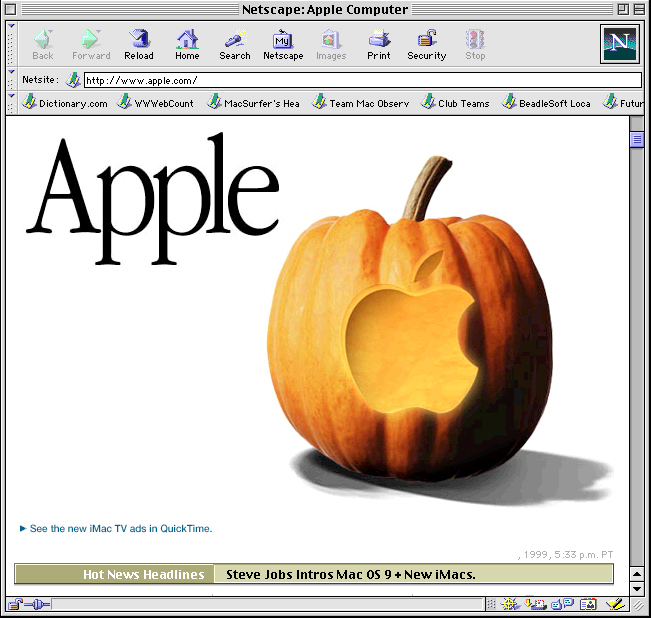
Task: Follow the iMac TV ads QuickTime link
Action: pyautogui.click(x=120, y=528)
